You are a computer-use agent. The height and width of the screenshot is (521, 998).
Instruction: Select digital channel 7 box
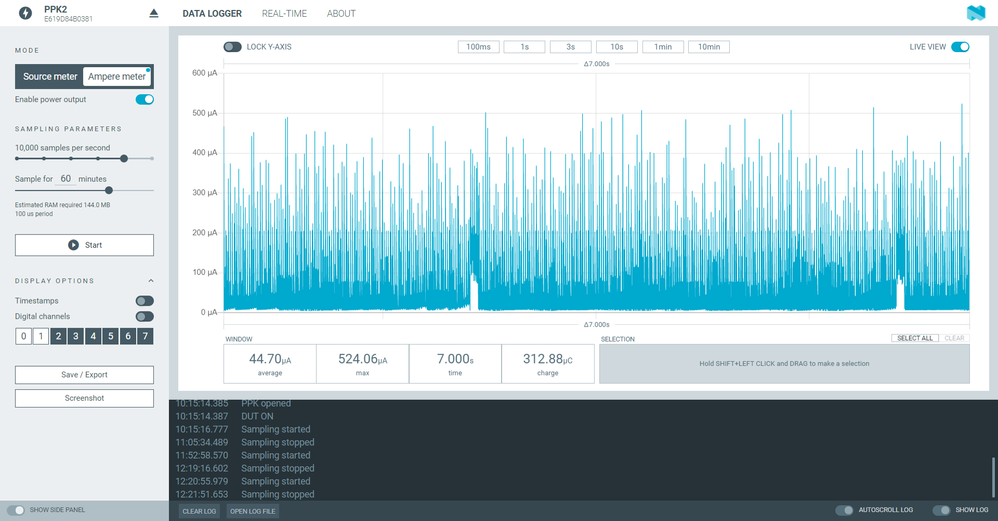coord(145,336)
